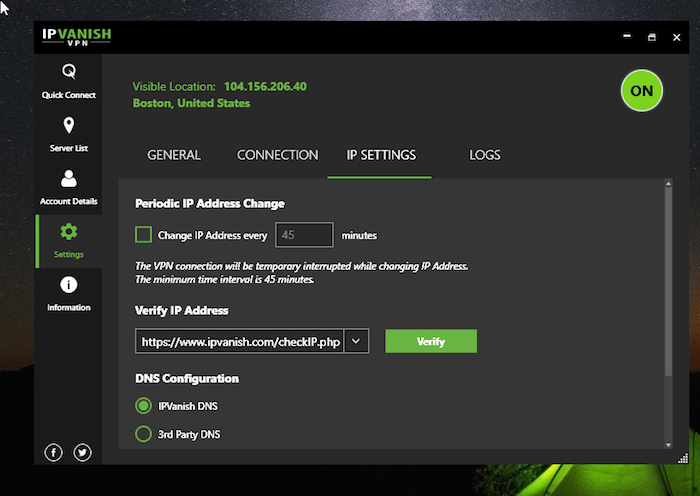
Task: Select the 3rd Party DNS radio option
Action: [x=143, y=433]
